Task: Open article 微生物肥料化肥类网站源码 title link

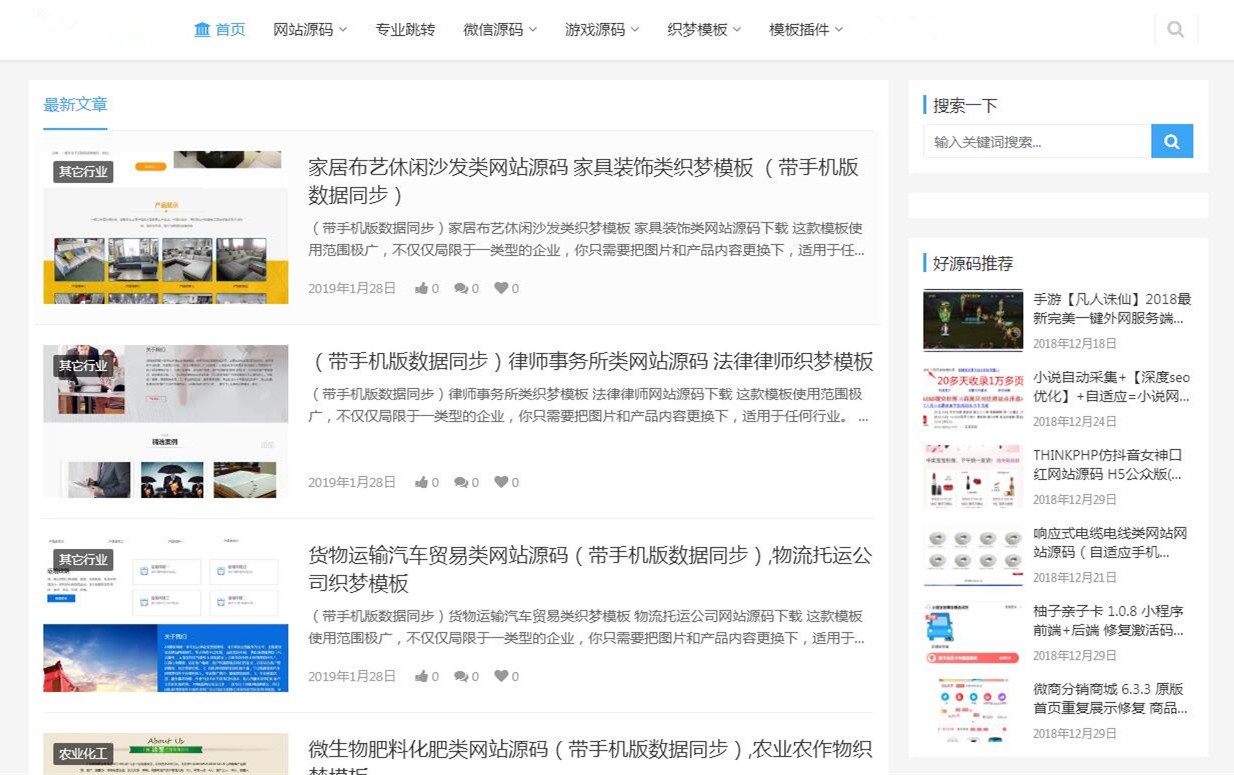Action: (x=590, y=760)
